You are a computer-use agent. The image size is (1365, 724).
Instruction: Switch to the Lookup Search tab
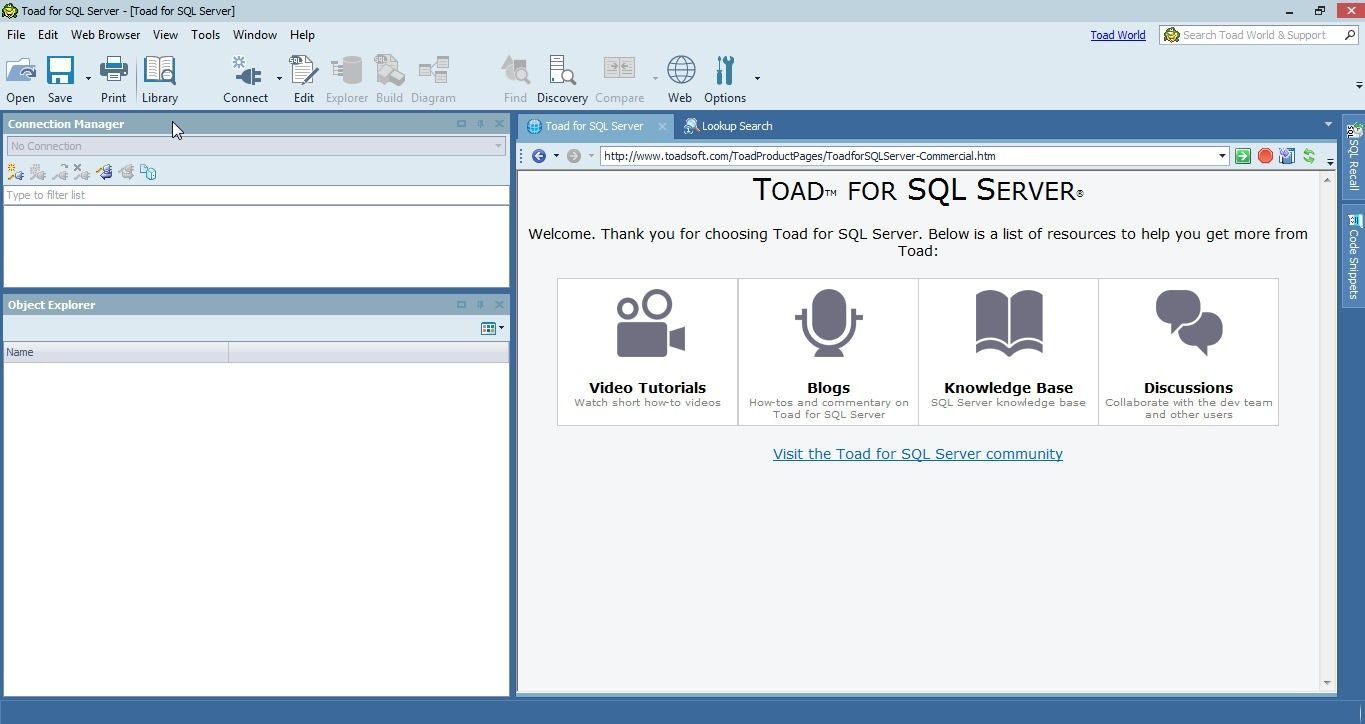coord(728,126)
